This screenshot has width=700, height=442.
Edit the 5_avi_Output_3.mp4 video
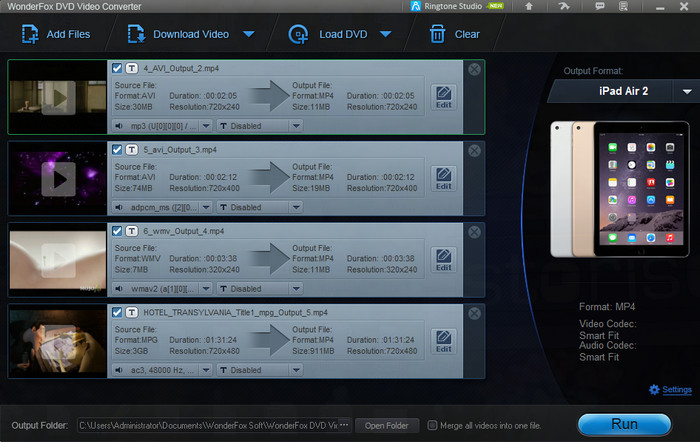pos(443,179)
